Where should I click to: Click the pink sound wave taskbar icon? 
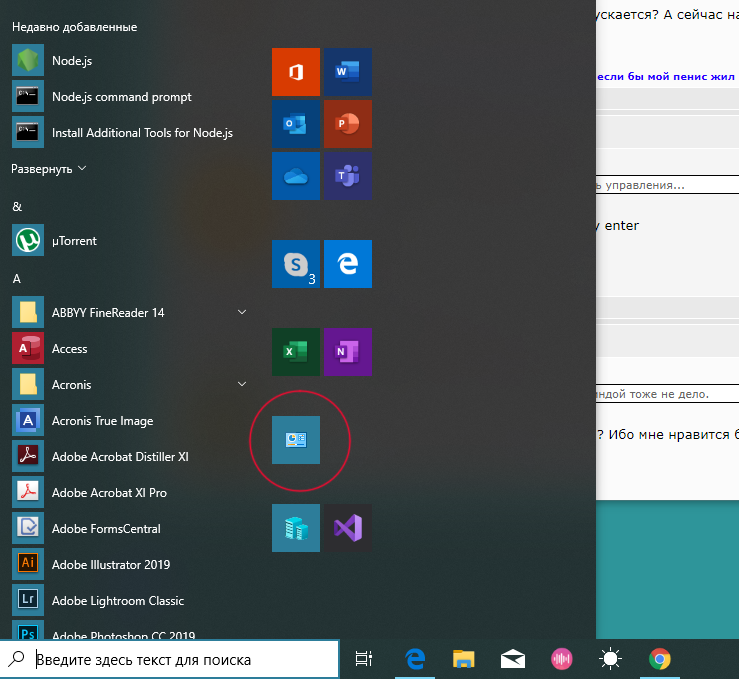click(x=561, y=659)
